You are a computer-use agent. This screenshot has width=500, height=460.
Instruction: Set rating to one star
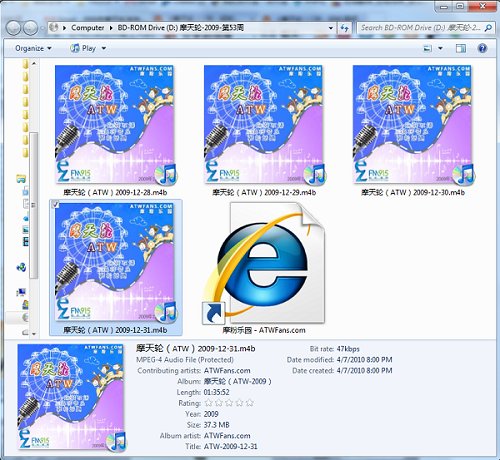[209, 403]
